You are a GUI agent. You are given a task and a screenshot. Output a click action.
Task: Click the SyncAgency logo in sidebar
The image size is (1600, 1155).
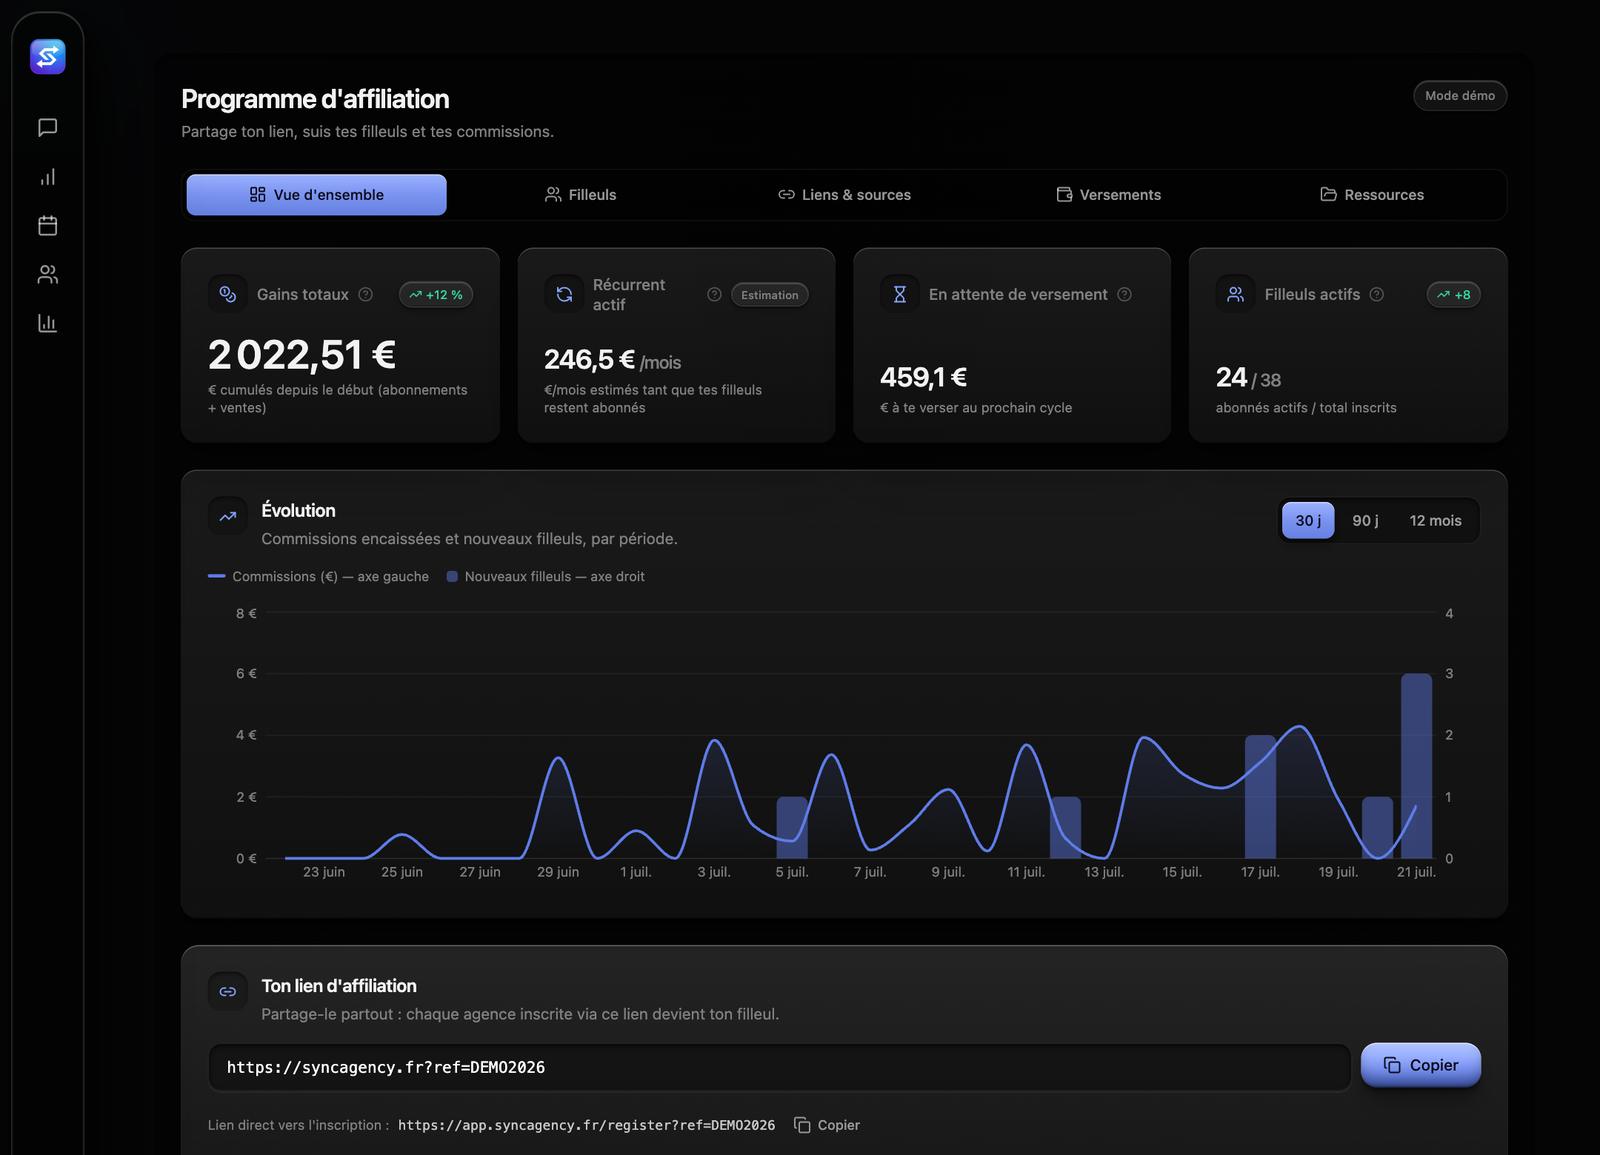(x=48, y=57)
